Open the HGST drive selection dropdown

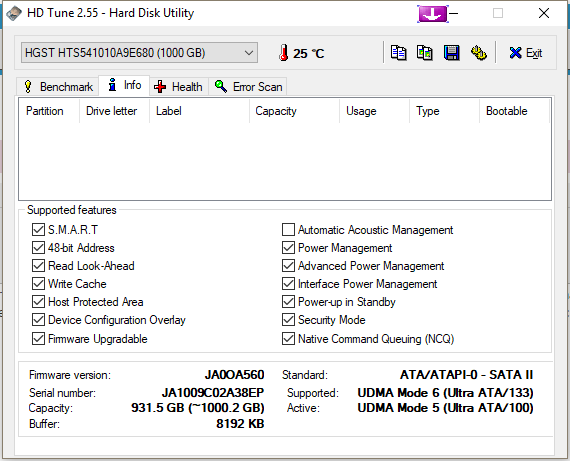point(139,53)
